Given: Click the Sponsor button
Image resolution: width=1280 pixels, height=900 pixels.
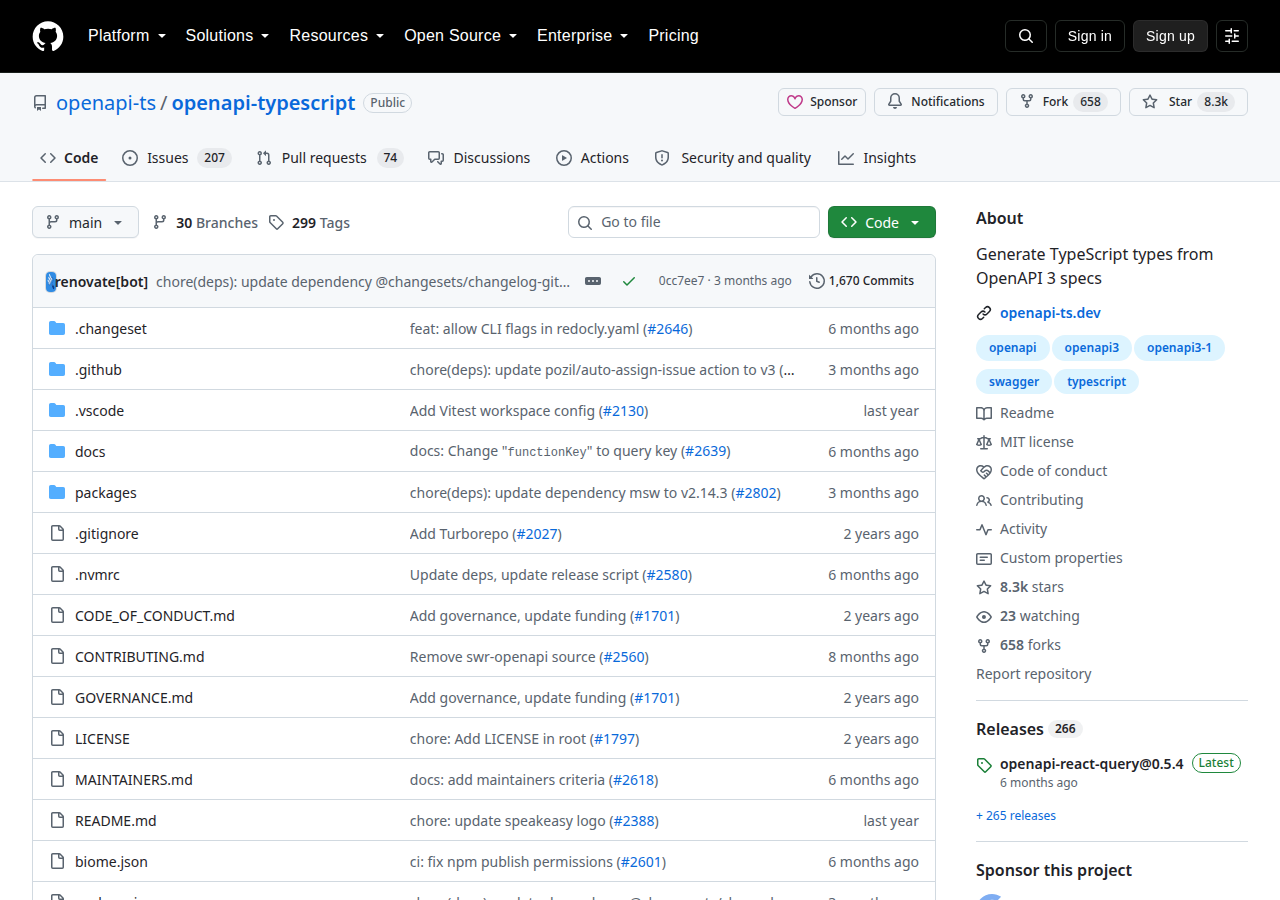Looking at the screenshot, I should click(x=822, y=102).
